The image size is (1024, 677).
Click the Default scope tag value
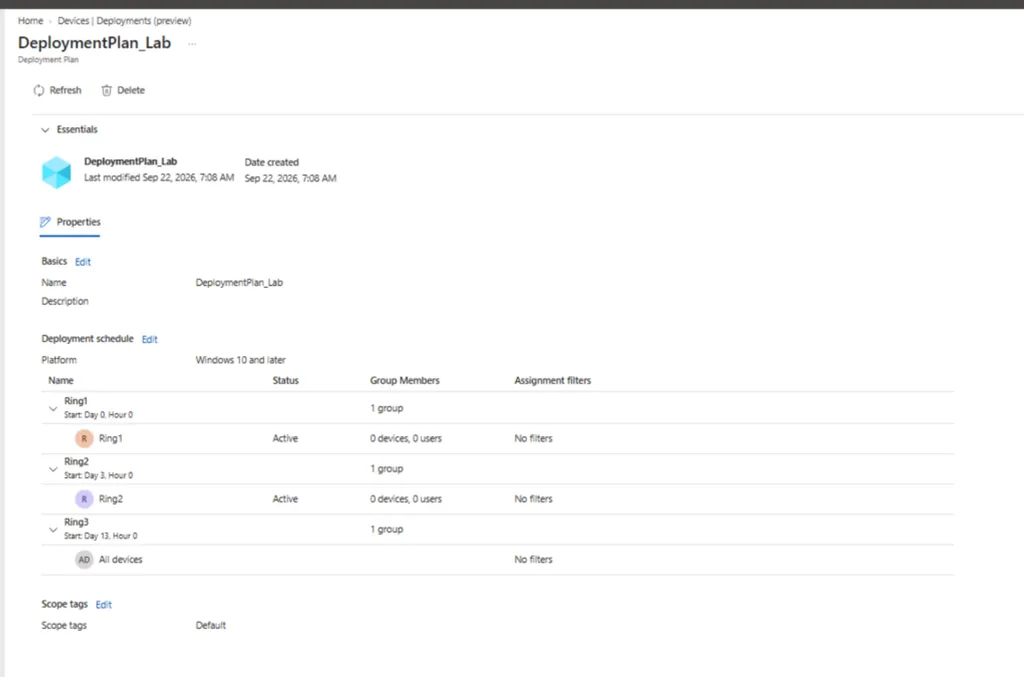211,625
